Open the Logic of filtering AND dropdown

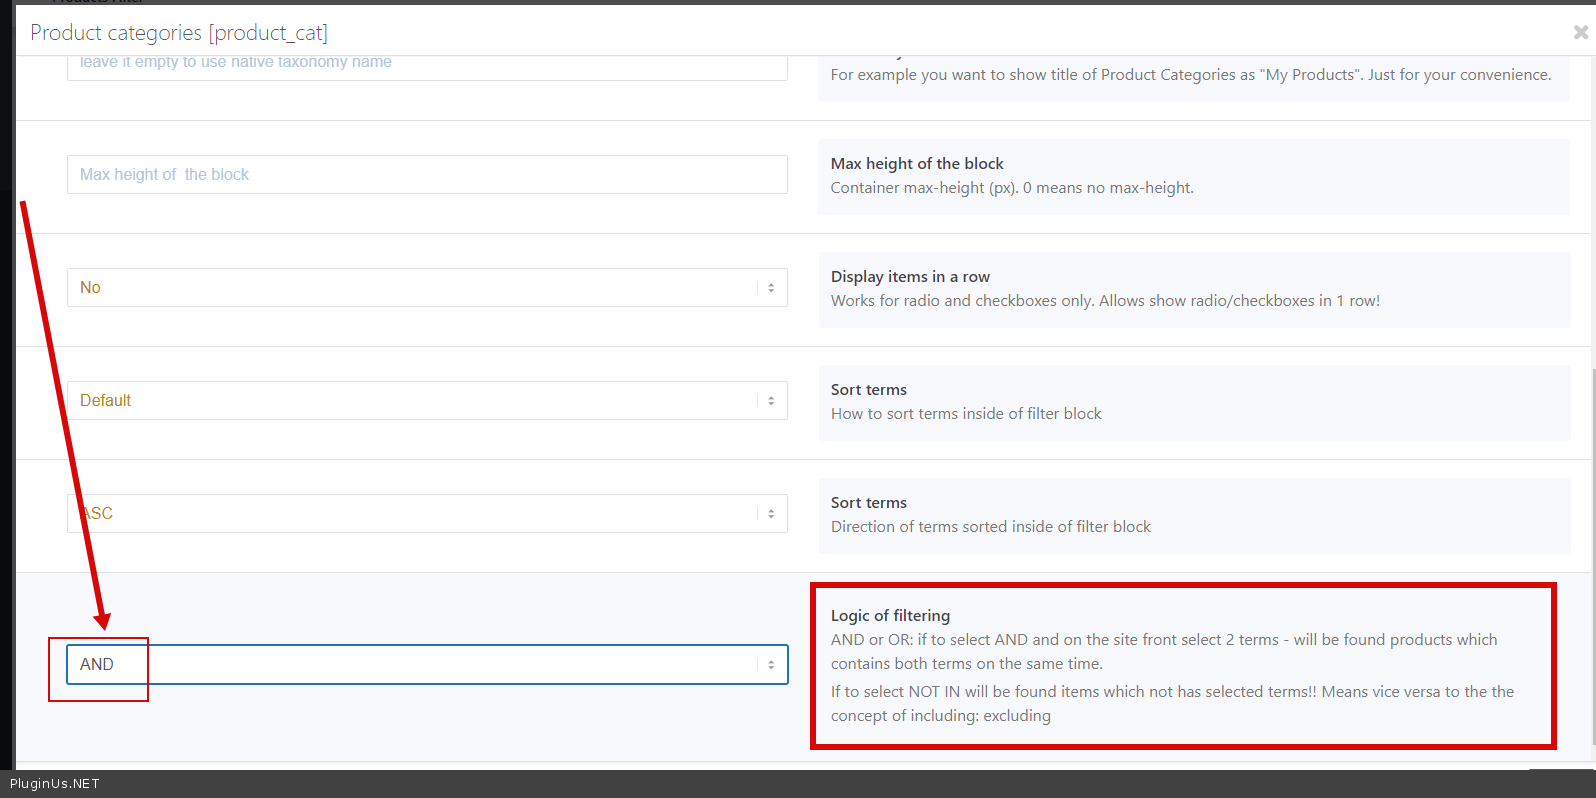pyautogui.click(x=427, y=665)
